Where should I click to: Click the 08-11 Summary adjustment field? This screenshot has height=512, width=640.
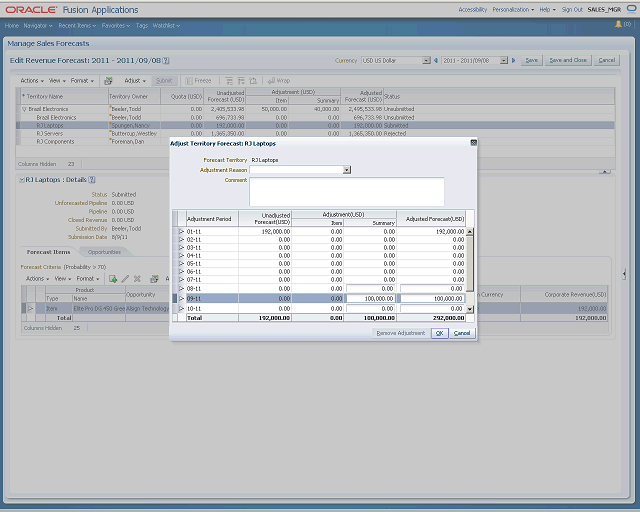371,289
